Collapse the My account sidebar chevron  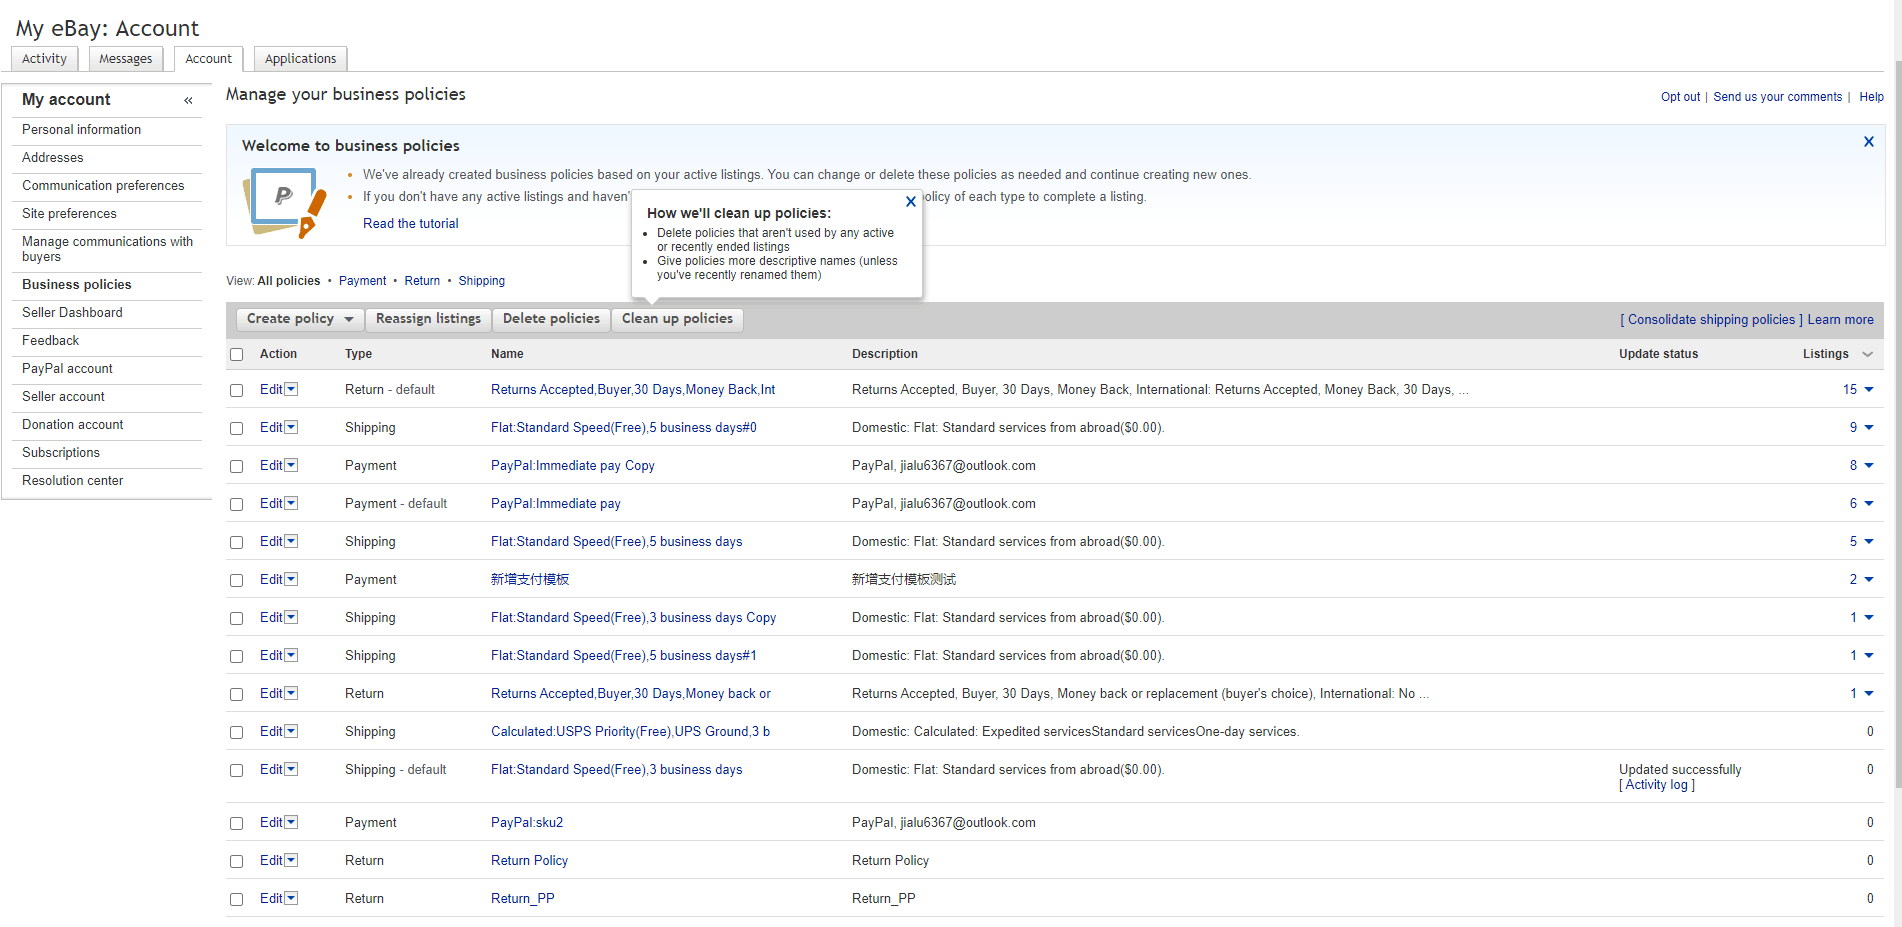point(188,100)
